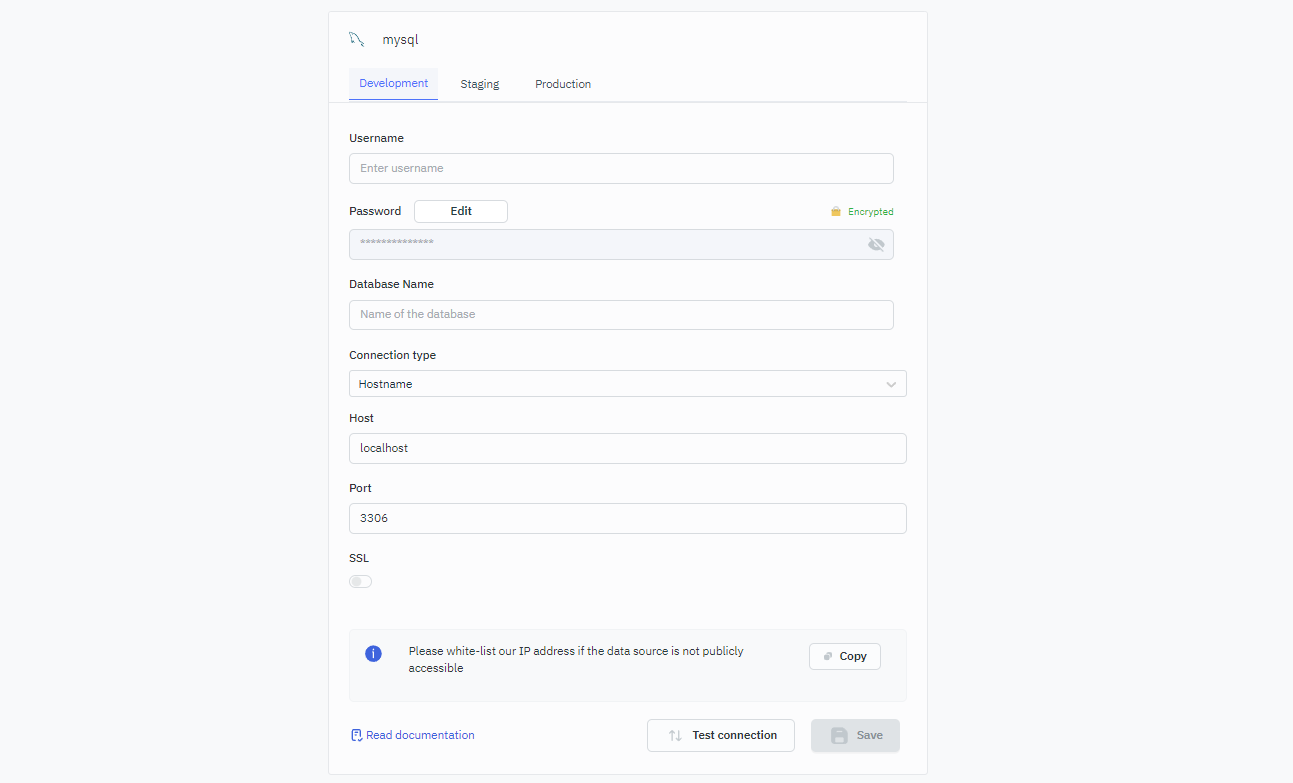Screen dimensions: 1293x783
Task: Click the copy icon in Copy button
Action: tap(828, 657)
